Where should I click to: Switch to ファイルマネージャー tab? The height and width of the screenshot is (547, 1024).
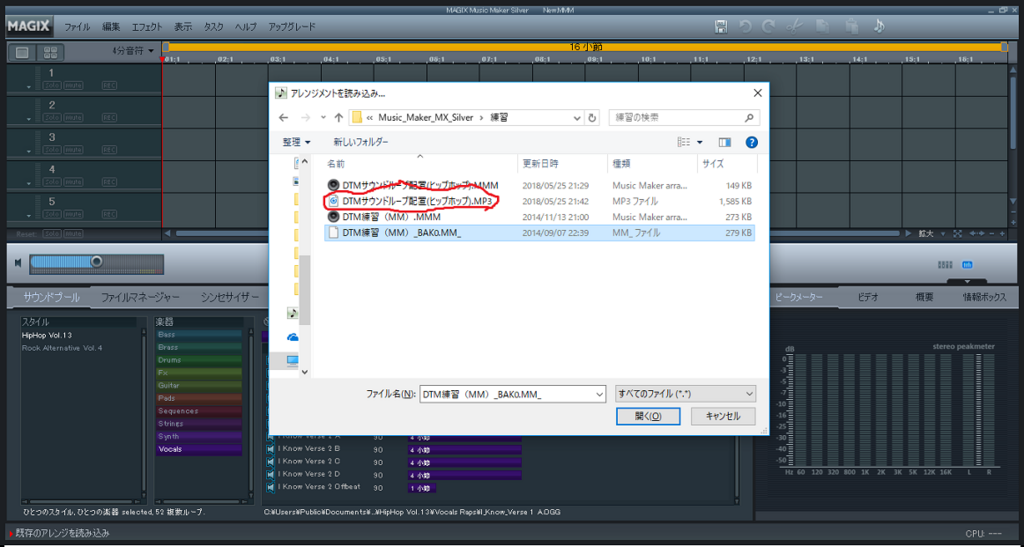click(140, 297)
